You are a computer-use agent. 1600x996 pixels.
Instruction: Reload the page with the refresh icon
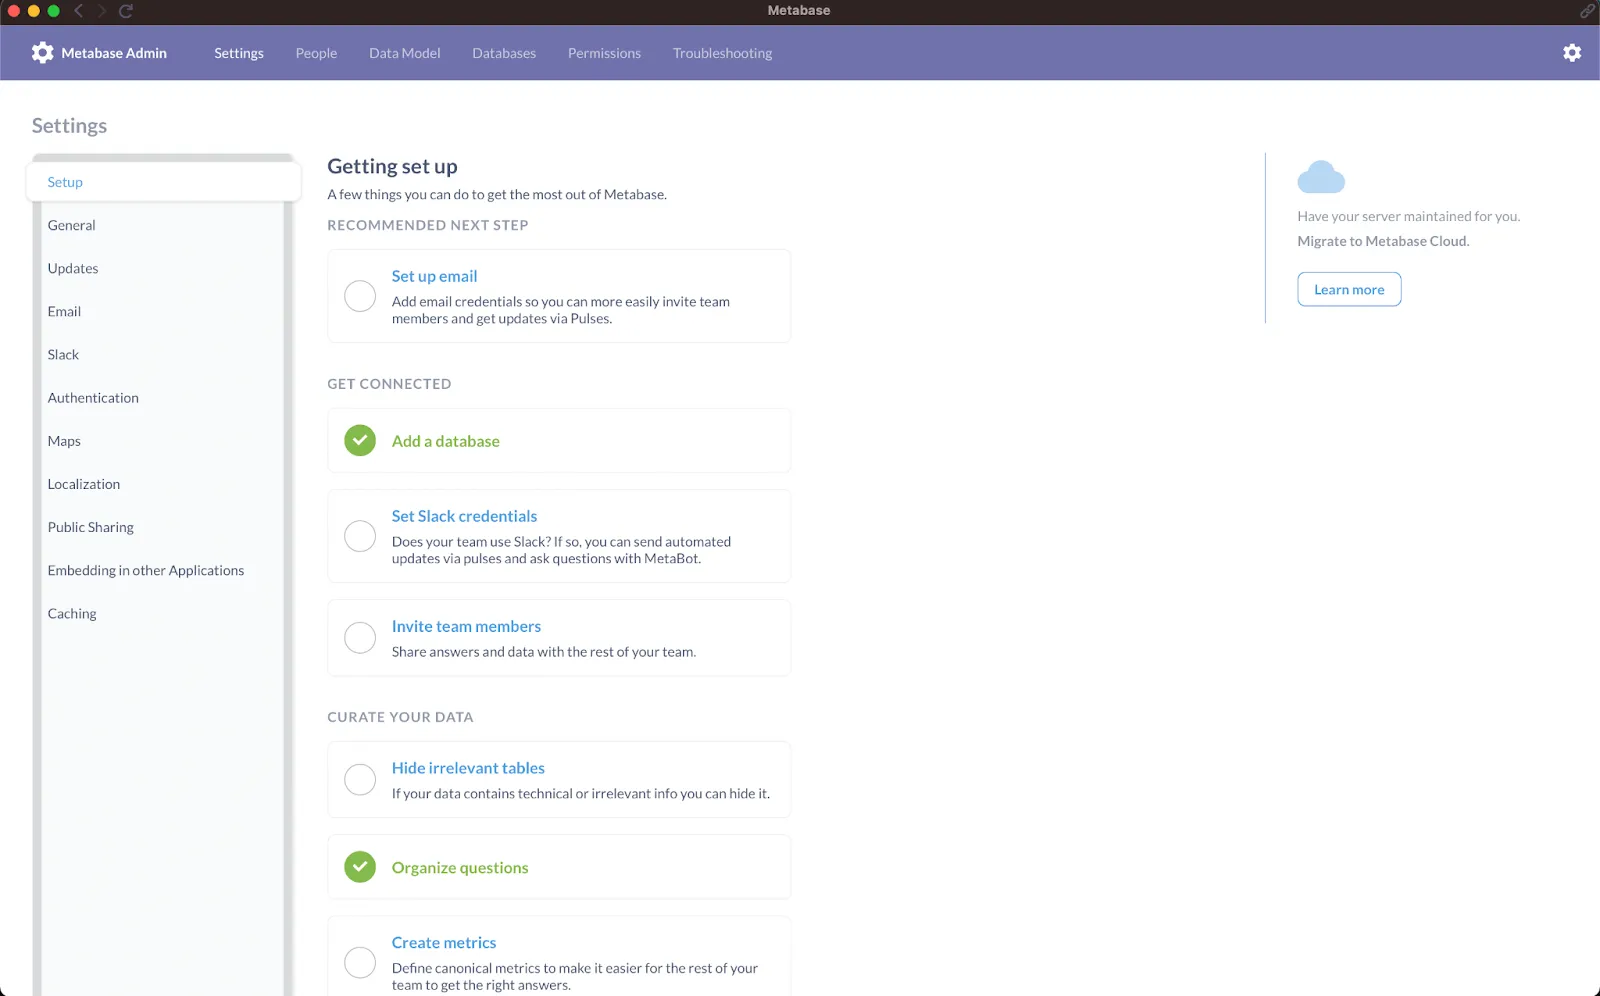[126, 11]
